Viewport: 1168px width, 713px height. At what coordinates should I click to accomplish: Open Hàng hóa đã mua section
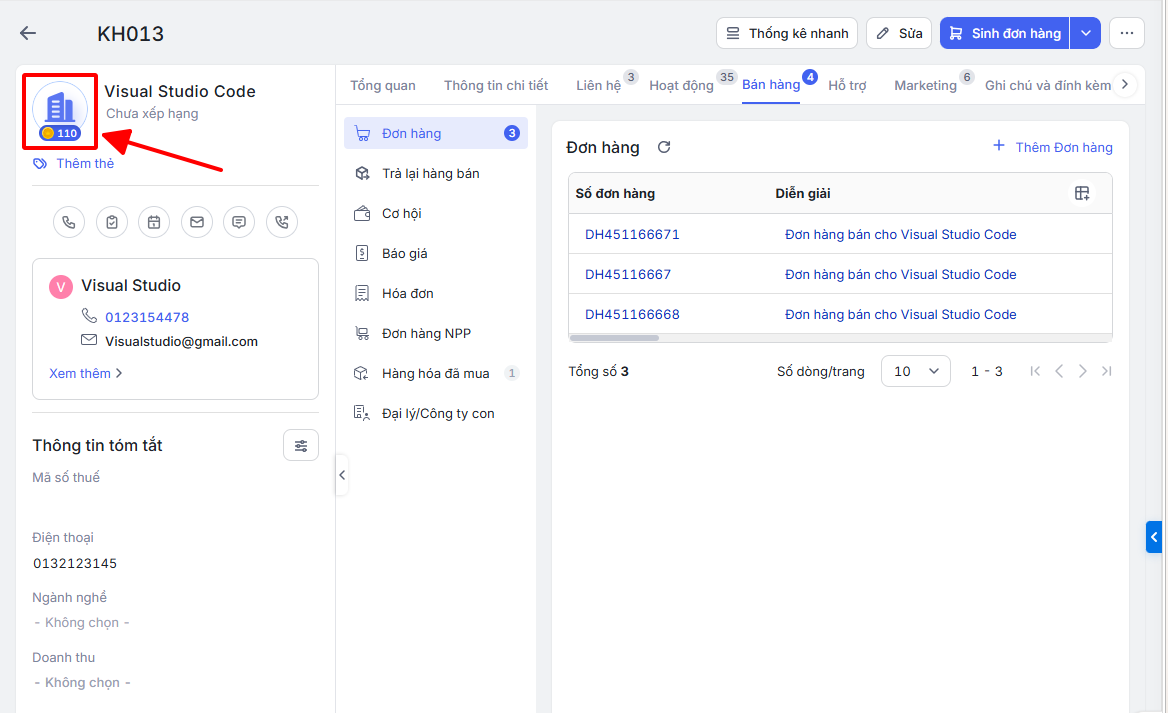[x=436, y=373]
